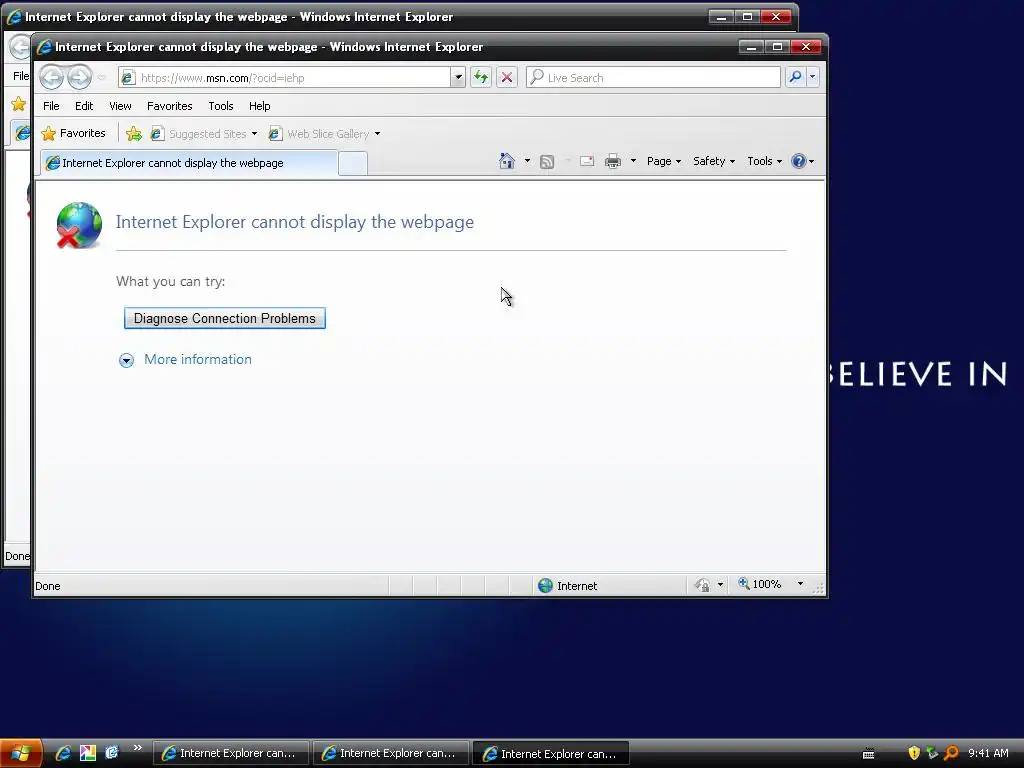Expand the Quick Launch overflow chevron
1024x768 pixels.
(137, 748)
